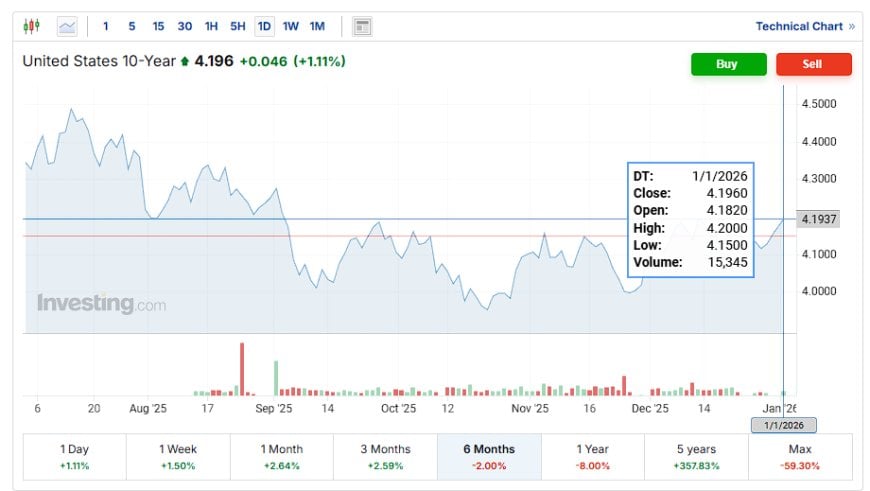
Task: Select the 5H interval
Action: pyautogui.click(x=237, y=26)
